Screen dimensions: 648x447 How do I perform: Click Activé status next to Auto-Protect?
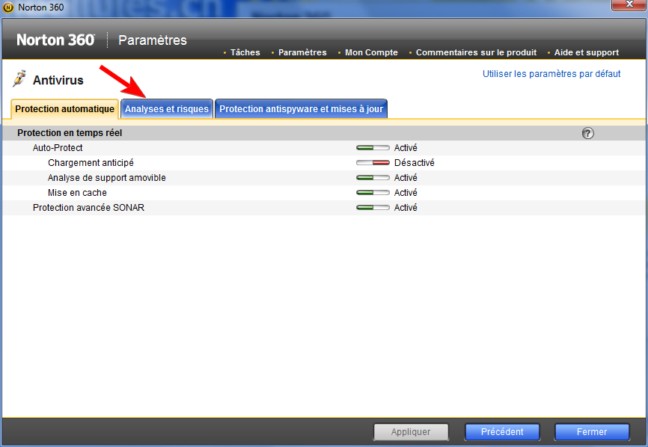point(405,148)
